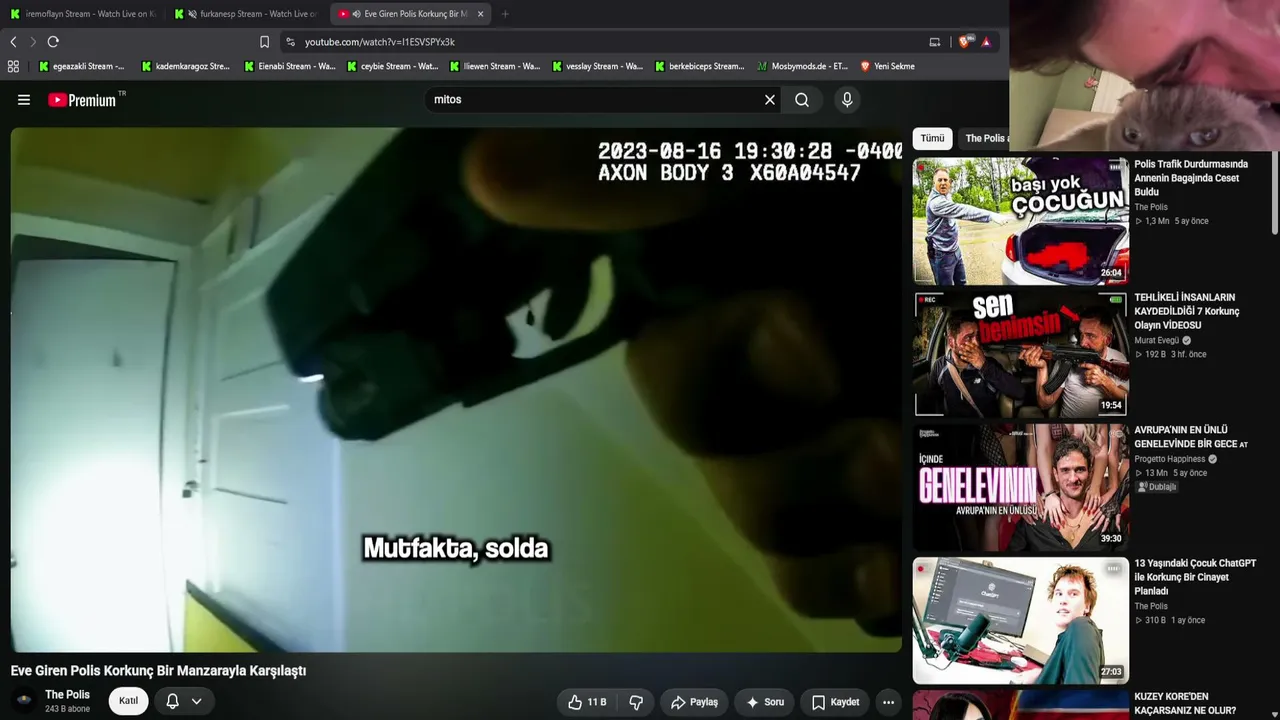Open vesslay Stream bookmark
1280x720 pixels.
point(598,66)
